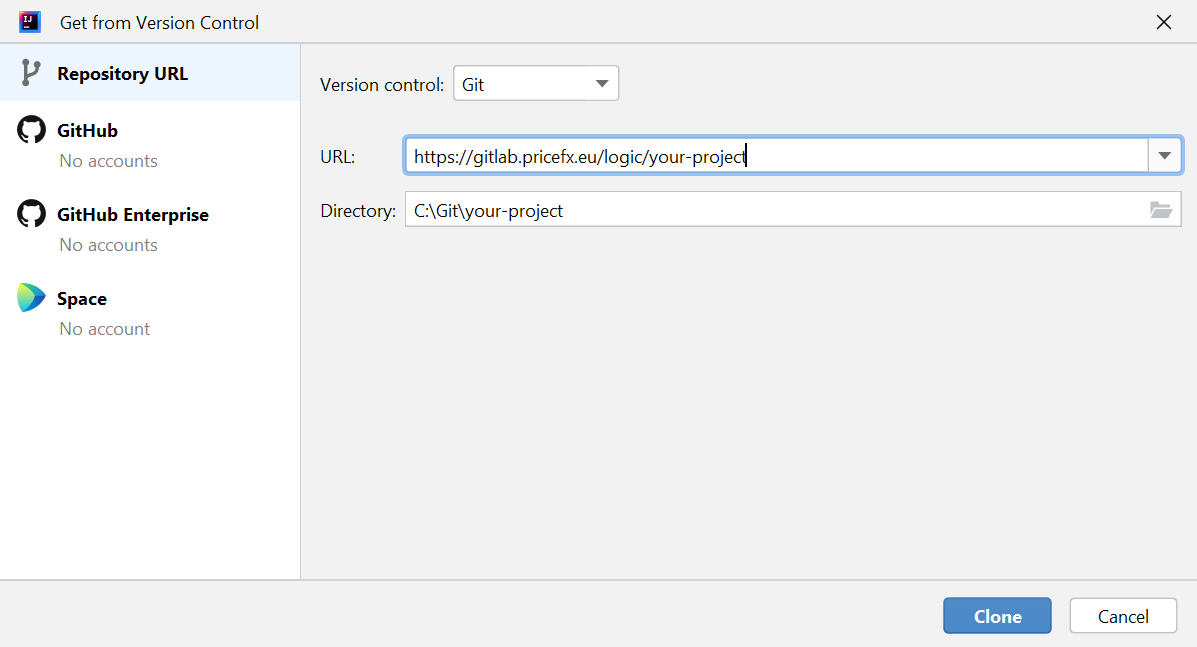The width and height of the screenshot is (1197, 647).
Task: Click the IntelliJ IDEA icon in title bar
Action: pyautogui.click(x=29, y=21)
